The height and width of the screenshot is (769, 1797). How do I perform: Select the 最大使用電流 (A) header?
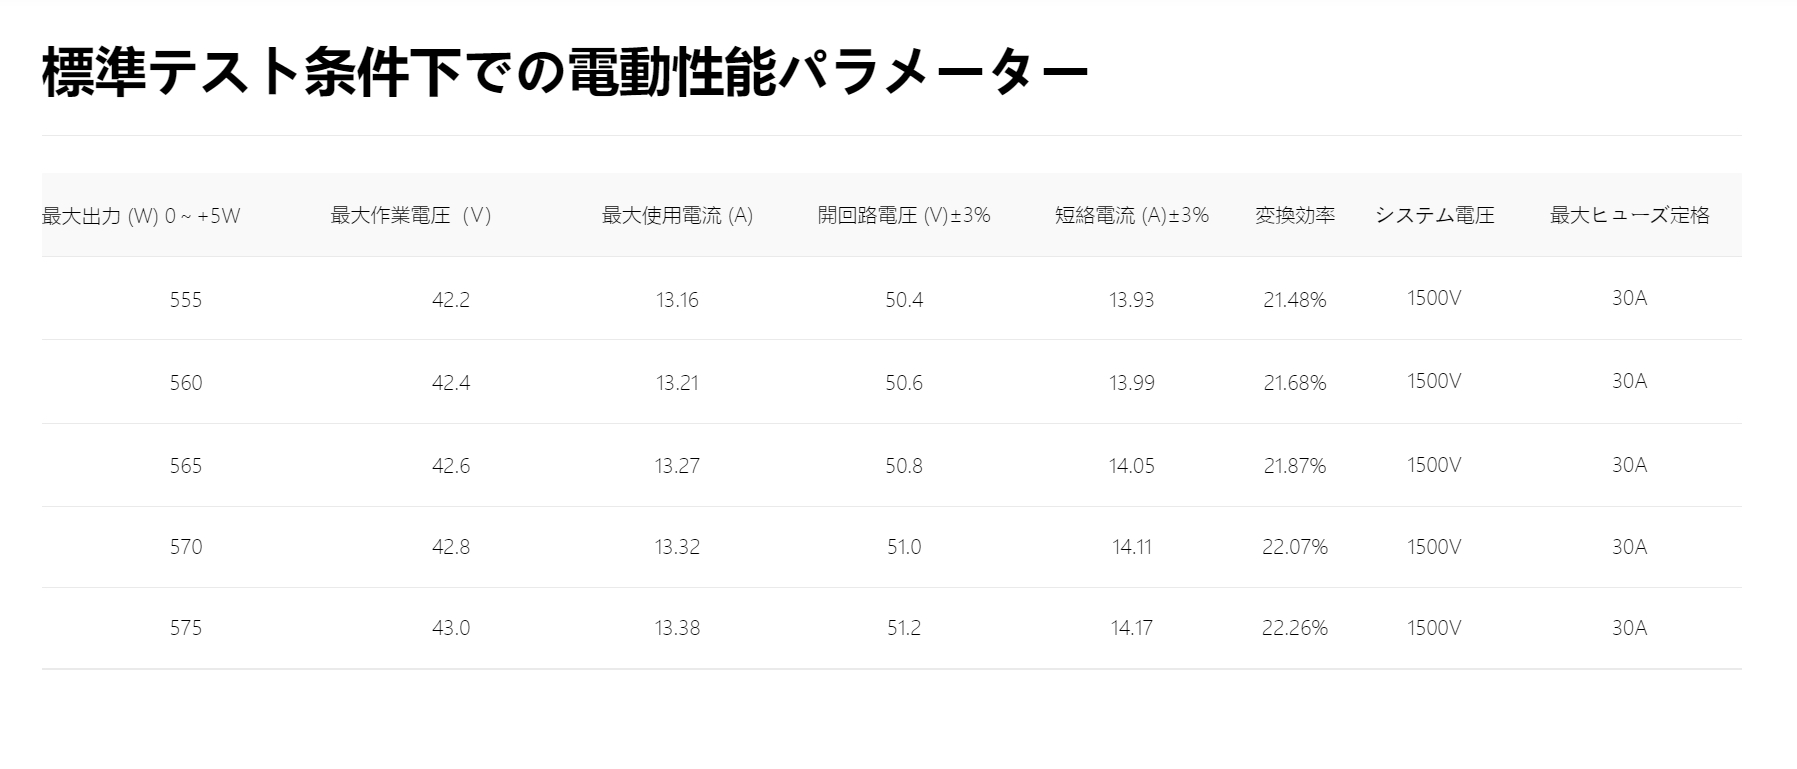[x=677, y=215]
